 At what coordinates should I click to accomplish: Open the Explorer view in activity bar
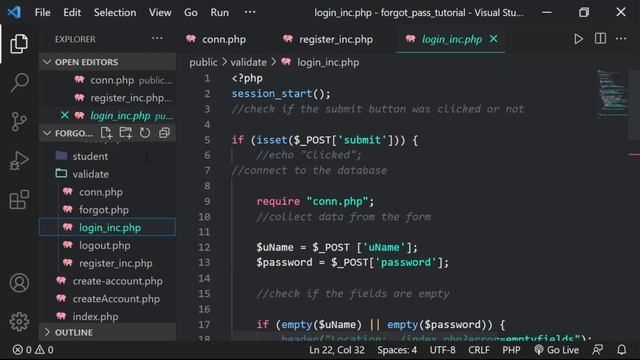(x=19, y=44)
